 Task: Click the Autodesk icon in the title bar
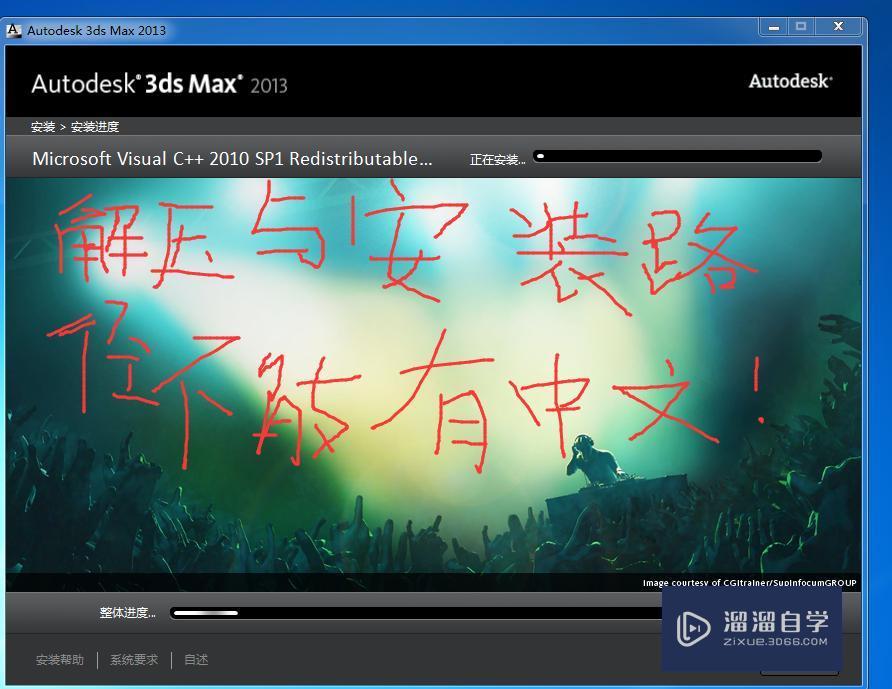pos(13,30)
